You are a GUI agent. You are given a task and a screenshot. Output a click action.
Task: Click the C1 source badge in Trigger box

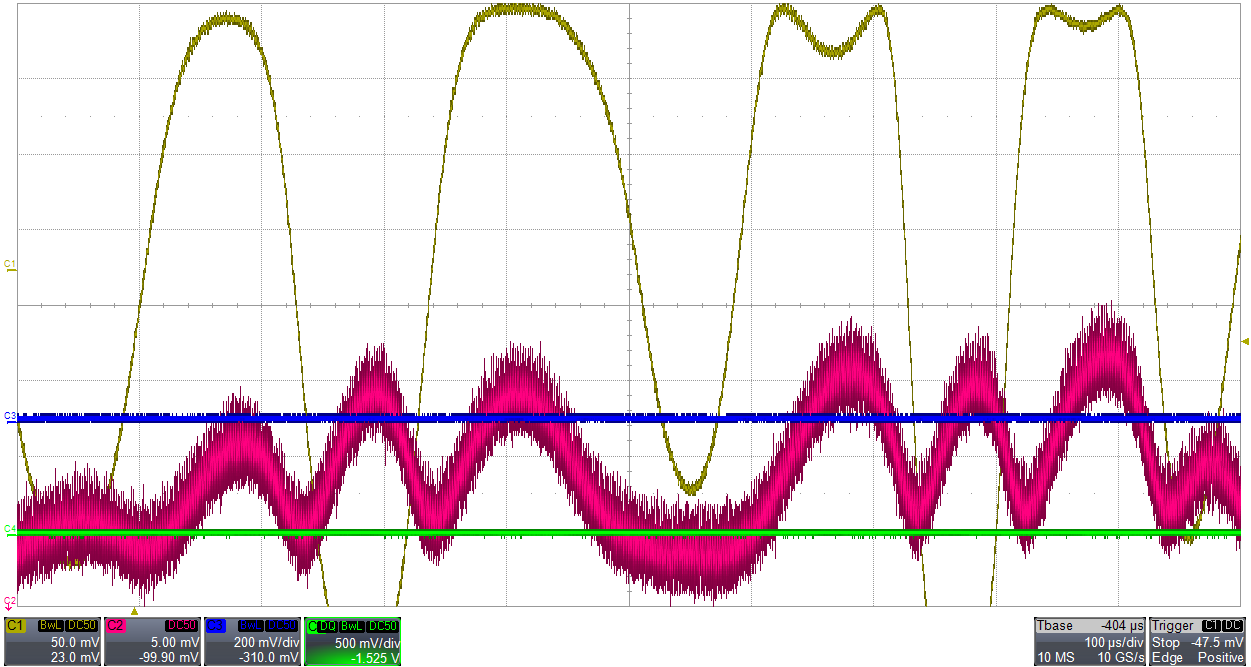pyautogui.click(x=1210, y=625)
